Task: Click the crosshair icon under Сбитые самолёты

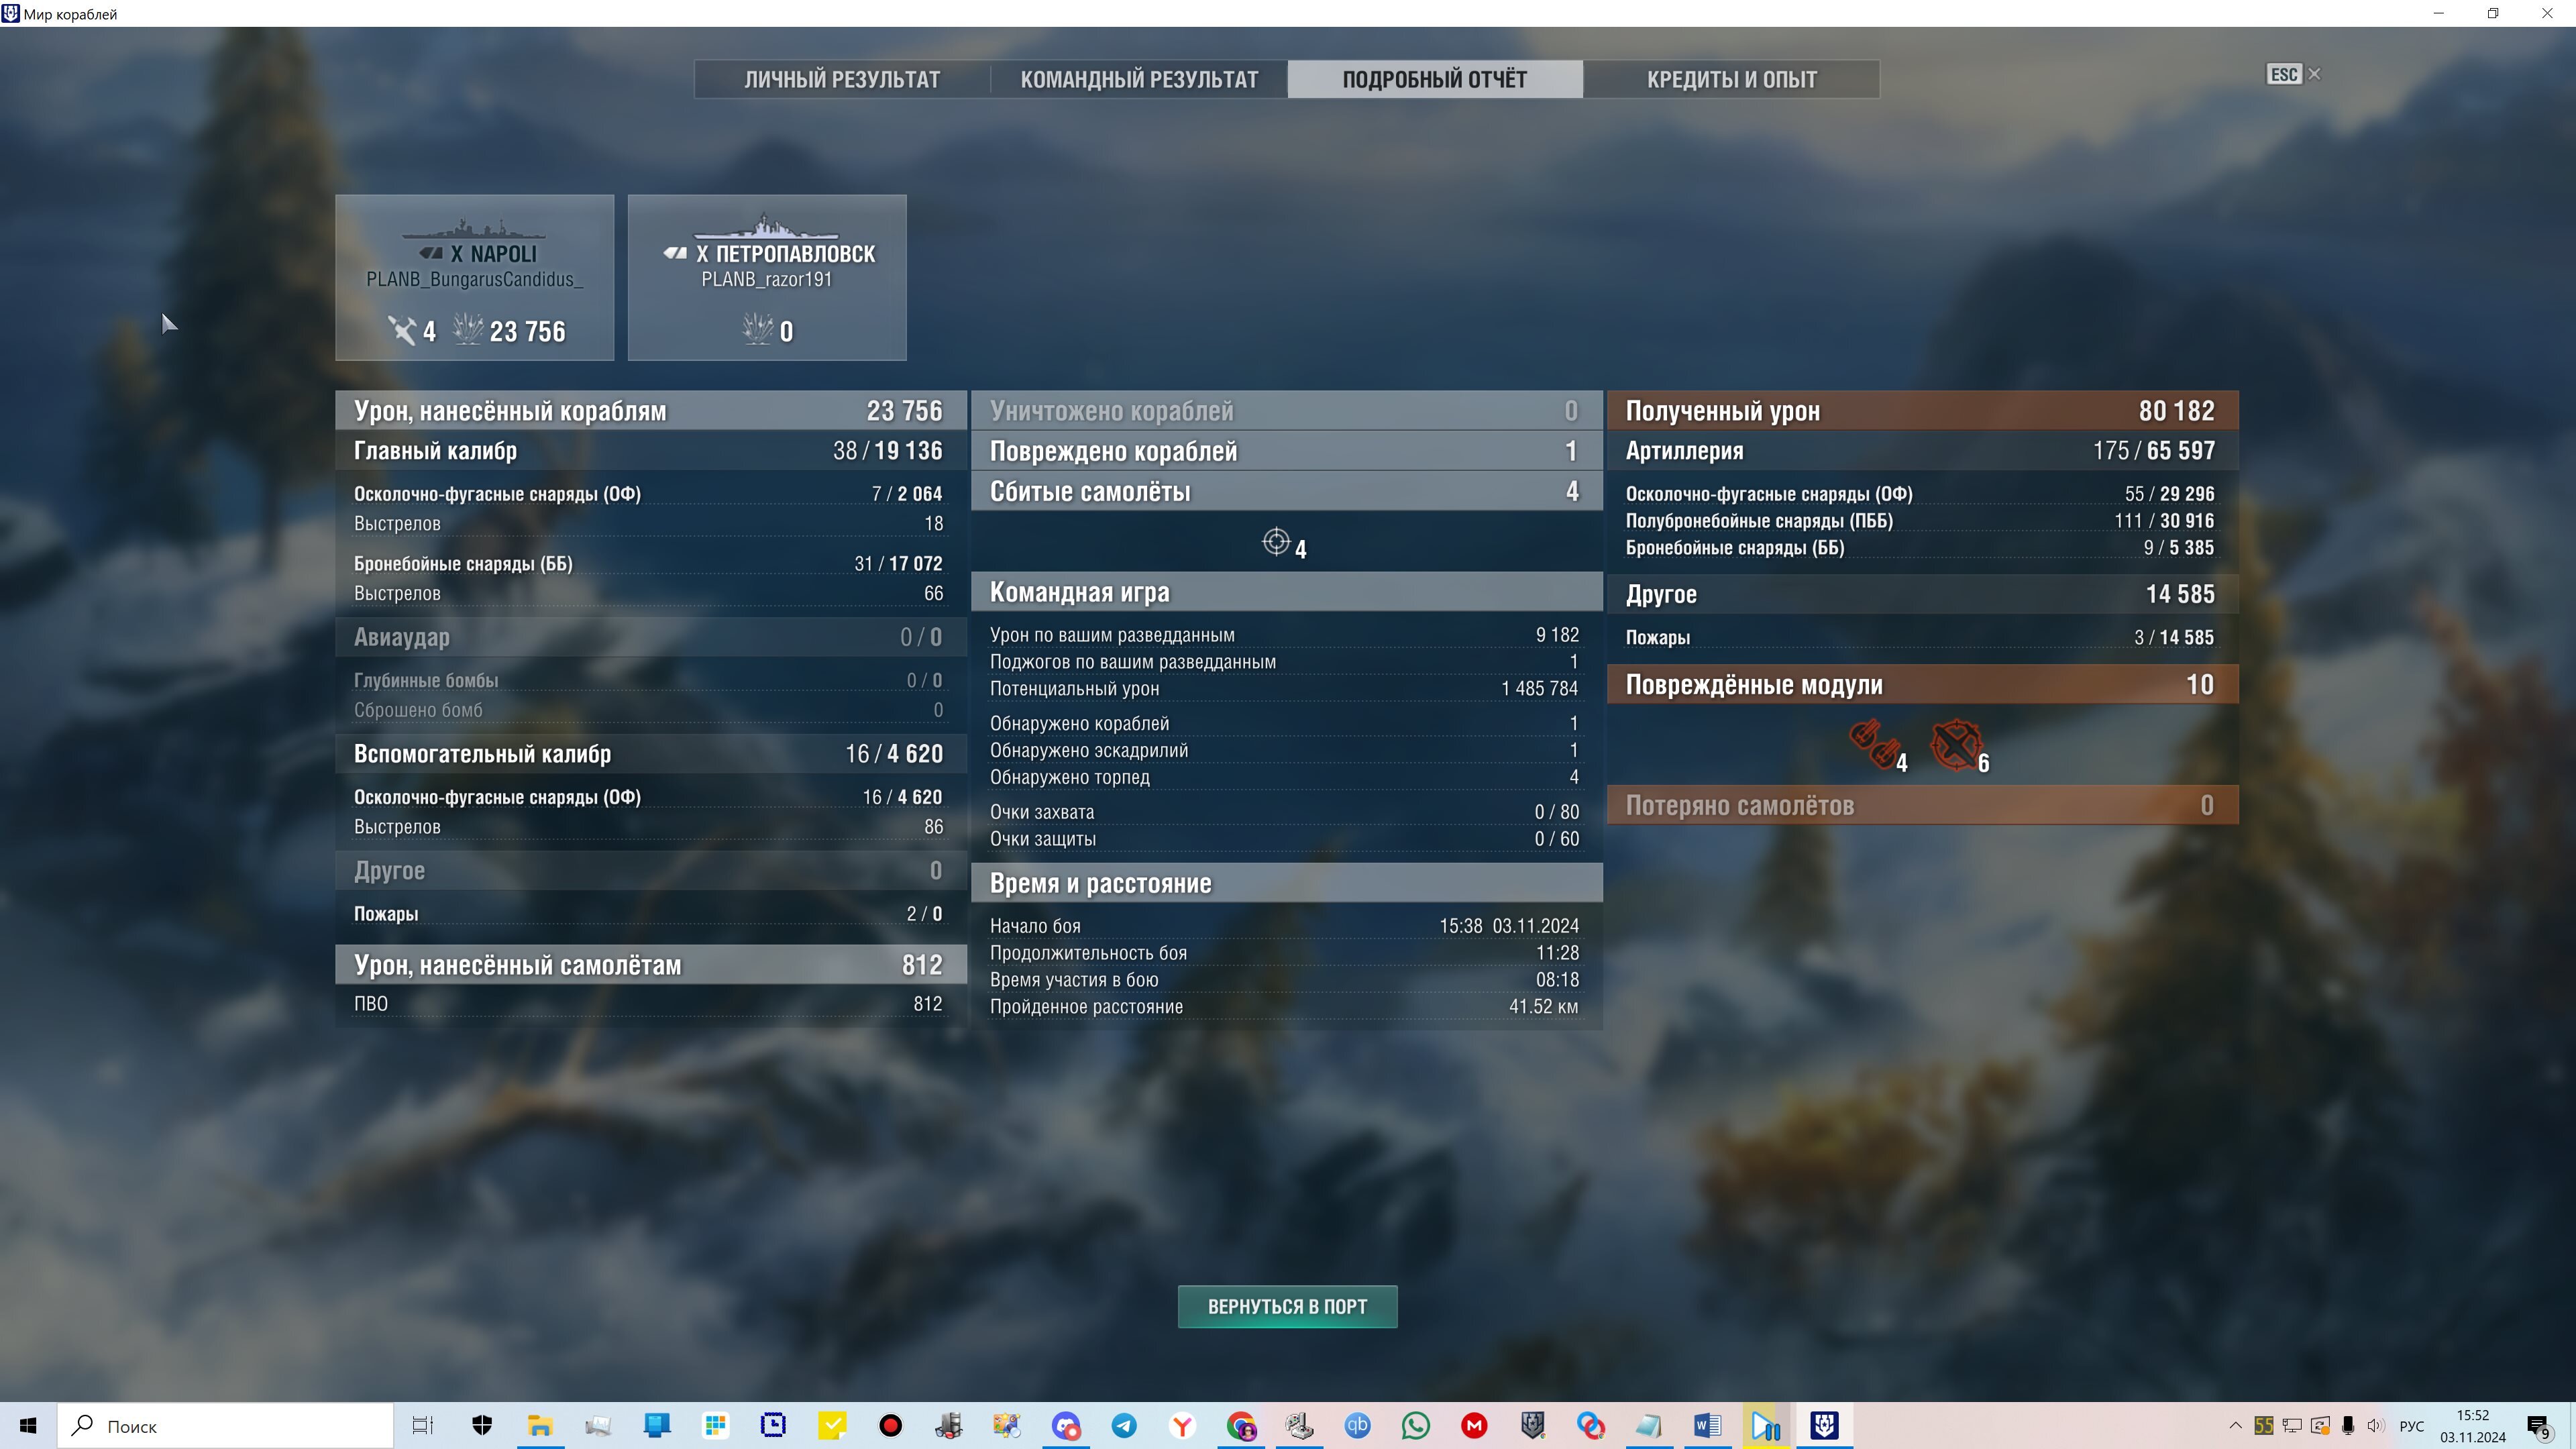Action: [1275, 542]
